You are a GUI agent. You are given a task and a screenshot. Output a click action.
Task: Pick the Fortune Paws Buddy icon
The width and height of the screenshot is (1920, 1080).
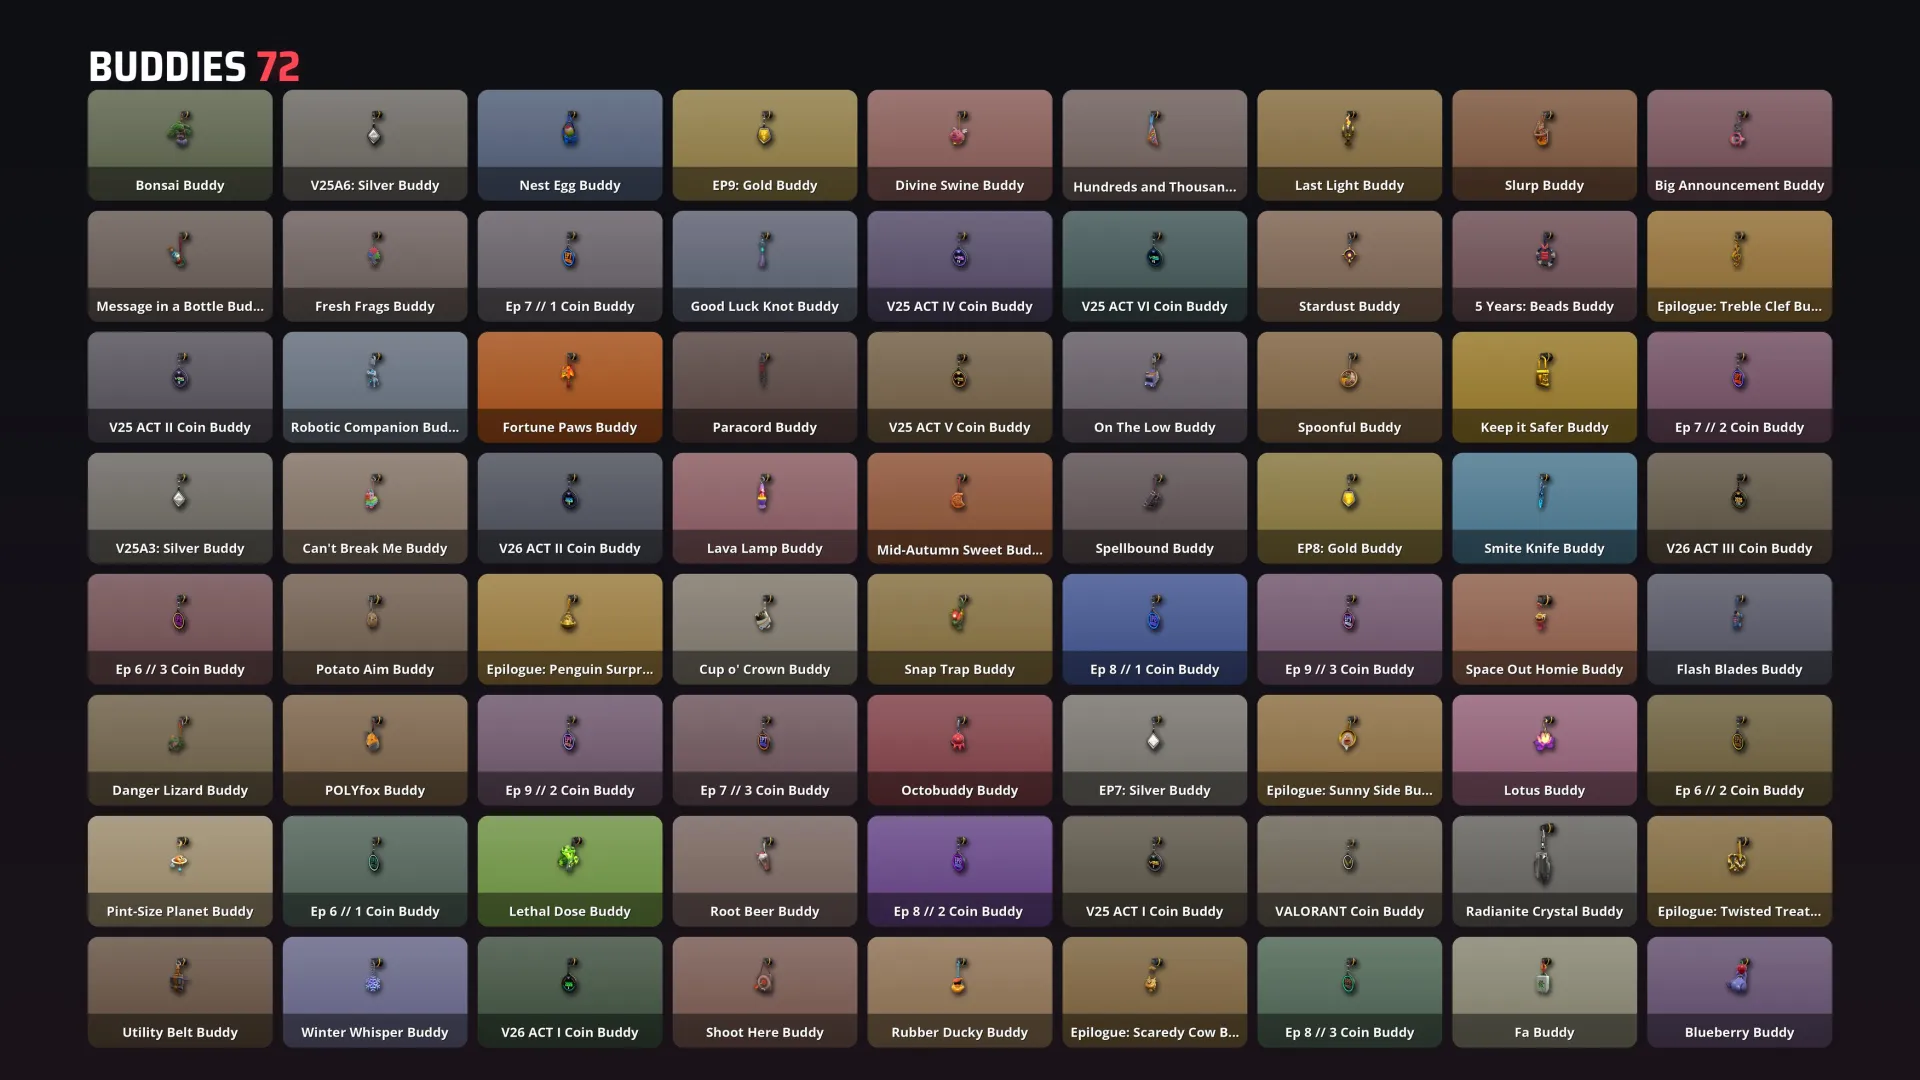click(x=570, y=371)
